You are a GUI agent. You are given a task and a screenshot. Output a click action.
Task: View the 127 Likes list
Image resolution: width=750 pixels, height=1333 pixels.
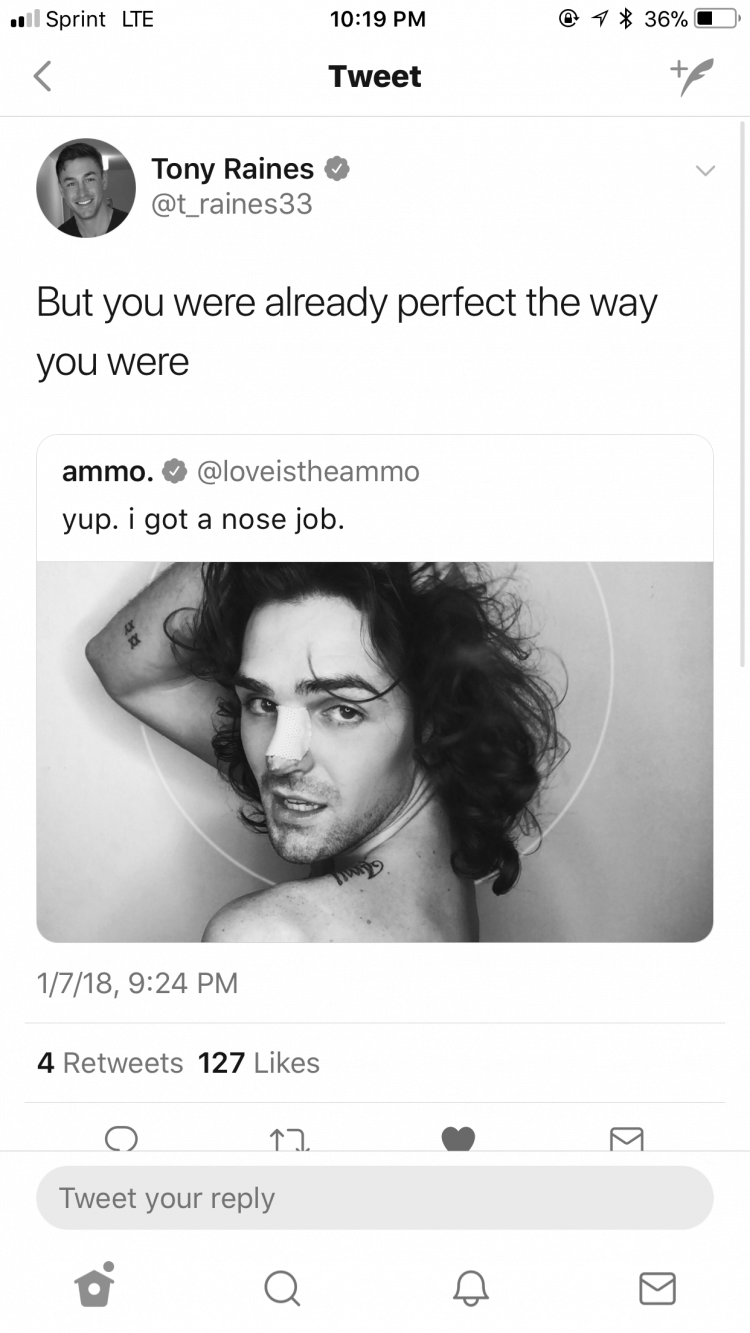pyautogui.click(x=259, y=1063)
